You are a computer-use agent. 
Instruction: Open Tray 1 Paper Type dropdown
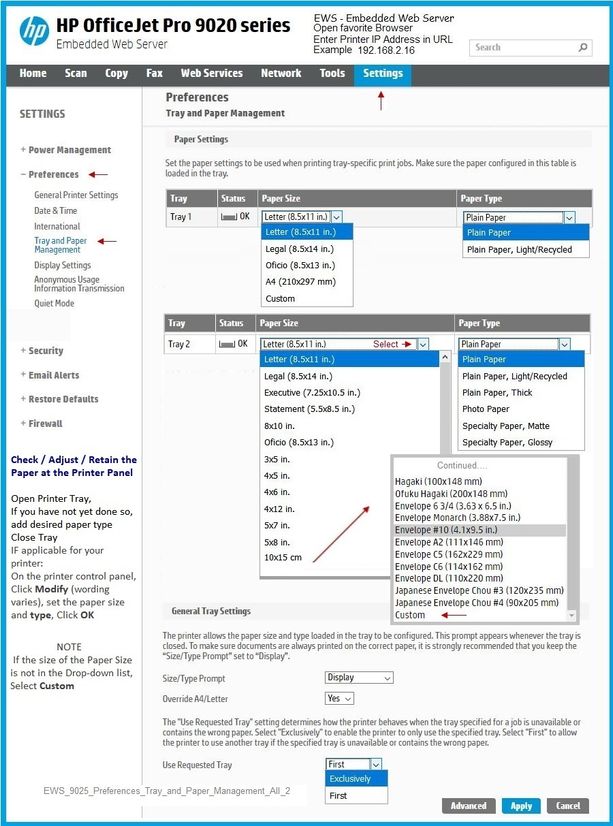point(519,217)
